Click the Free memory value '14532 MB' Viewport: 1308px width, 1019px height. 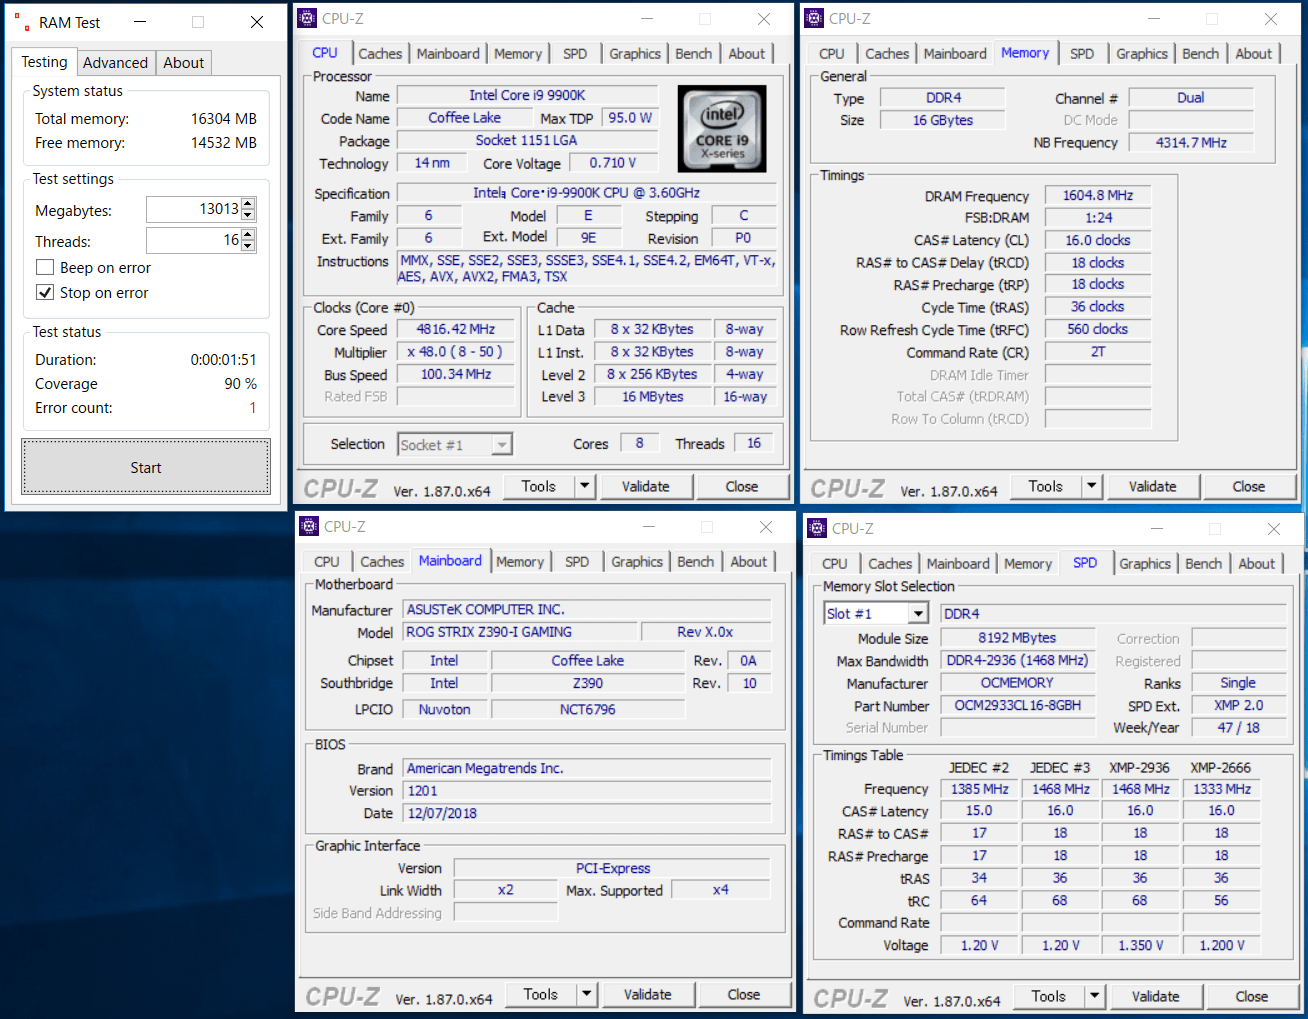tap(224, 143)
